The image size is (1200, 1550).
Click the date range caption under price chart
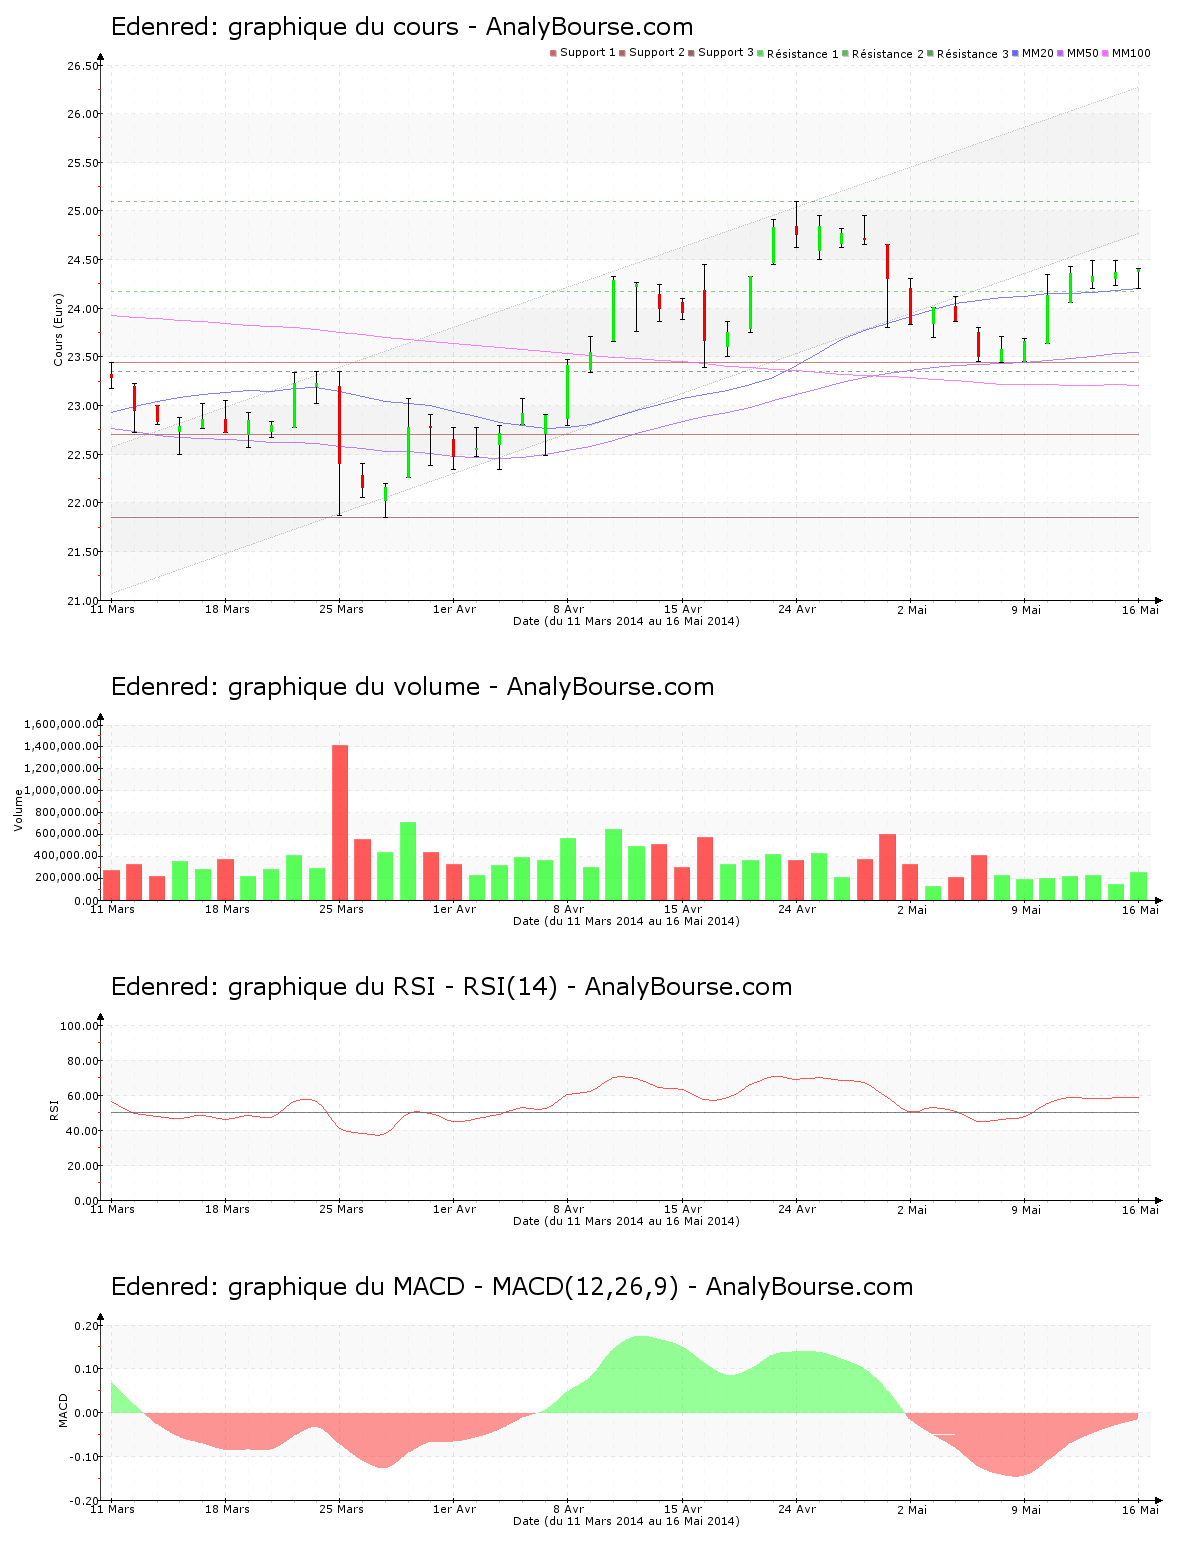pos(626,621)
